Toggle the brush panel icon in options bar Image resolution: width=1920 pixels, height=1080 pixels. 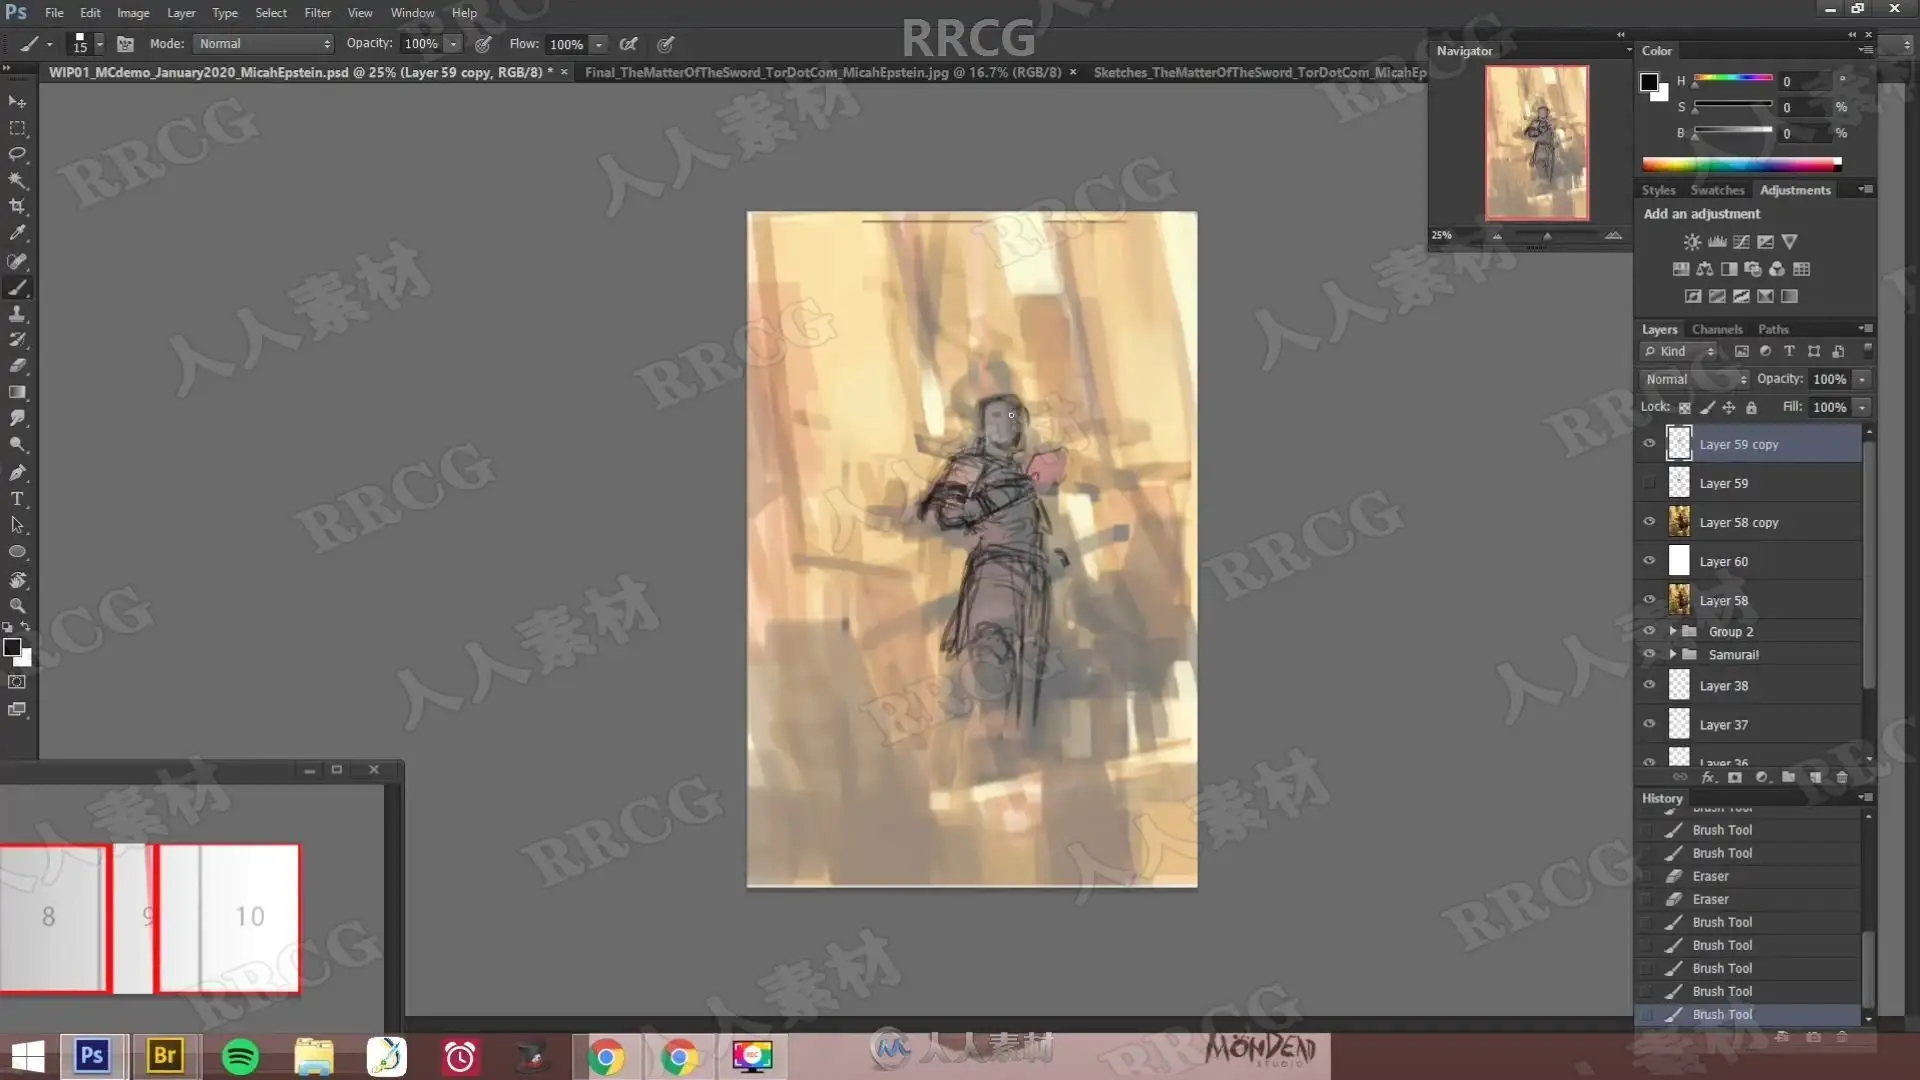(125, 44)
